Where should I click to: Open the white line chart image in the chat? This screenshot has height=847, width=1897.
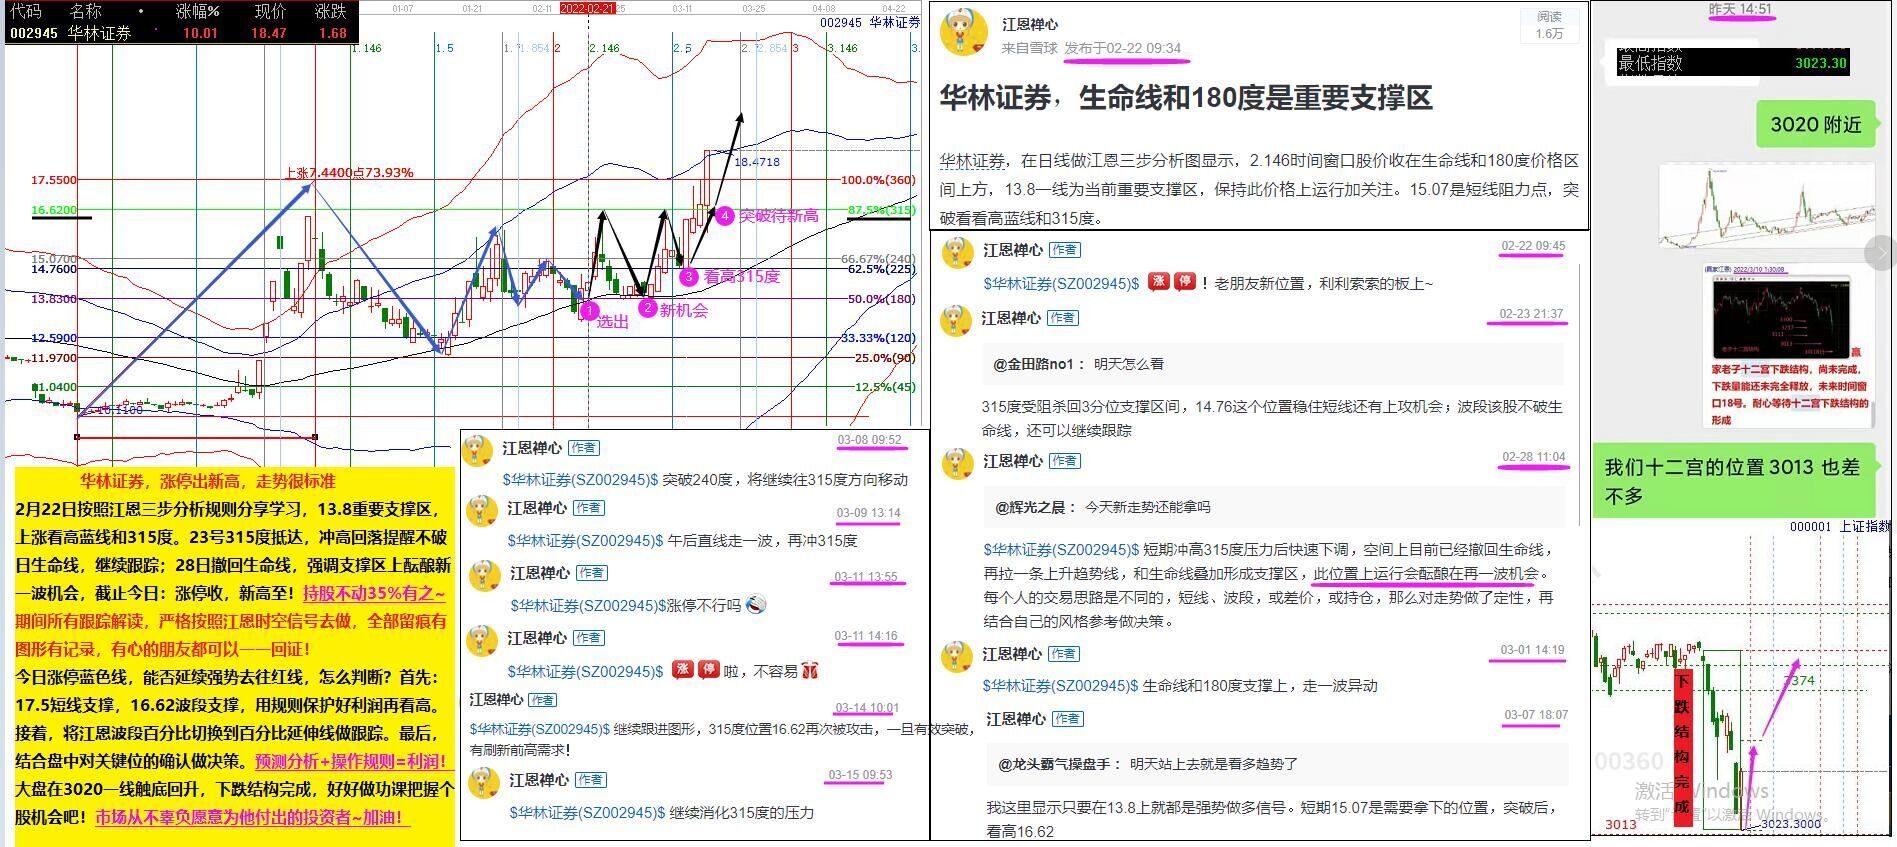[1767, 207]
